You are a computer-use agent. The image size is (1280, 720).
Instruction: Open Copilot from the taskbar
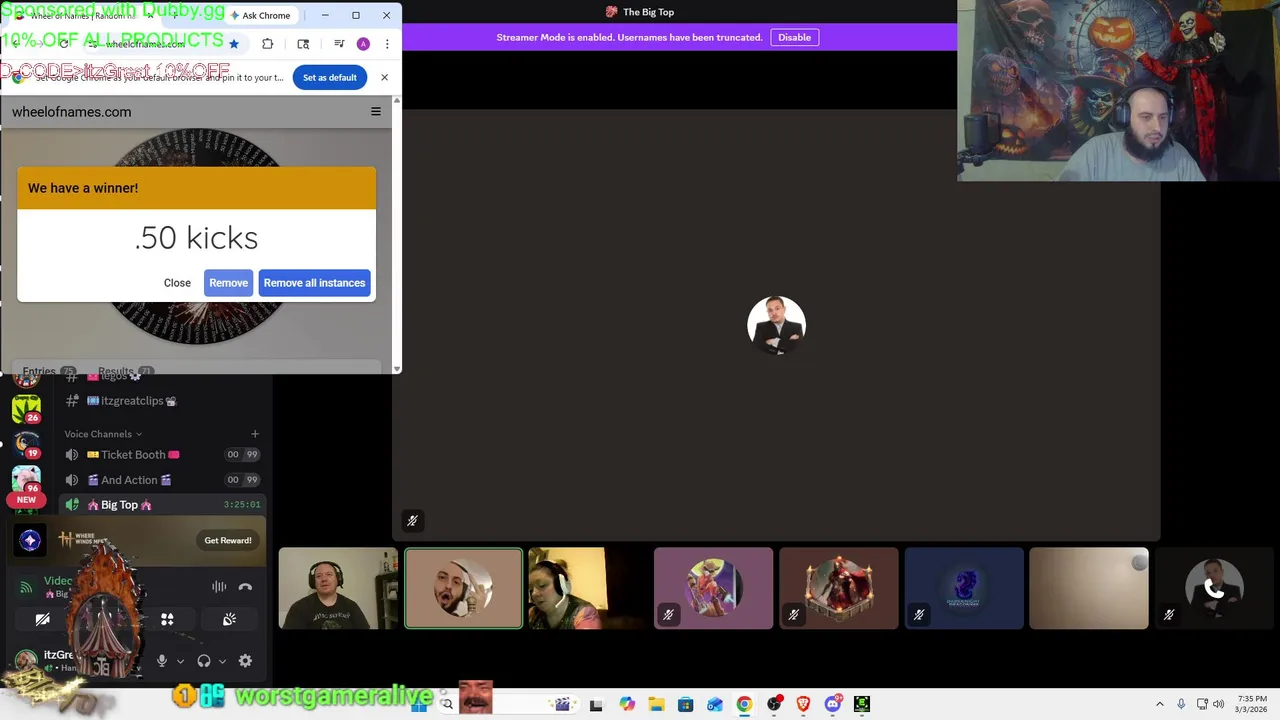[x=626, y=704]
